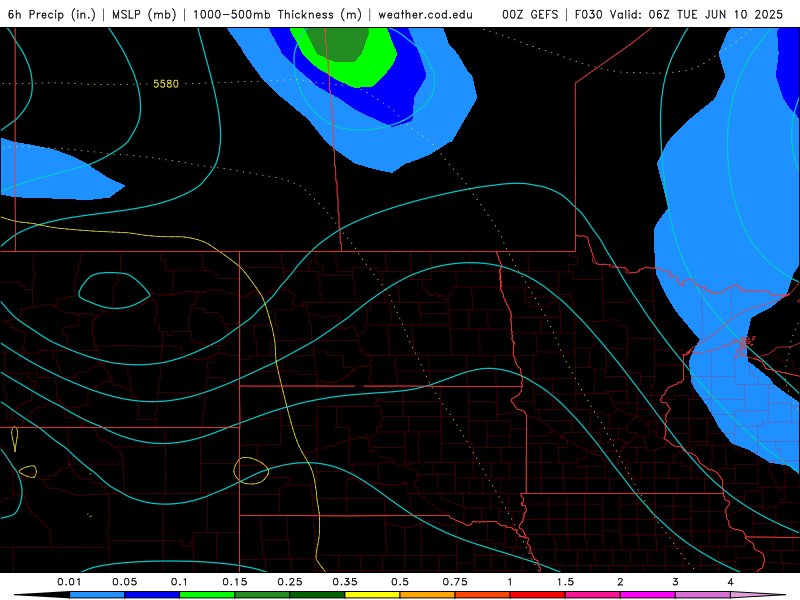Click the orange 0.5–0.75 legend swatch
This screenshot has width=800, height=600.
point(428,595)
